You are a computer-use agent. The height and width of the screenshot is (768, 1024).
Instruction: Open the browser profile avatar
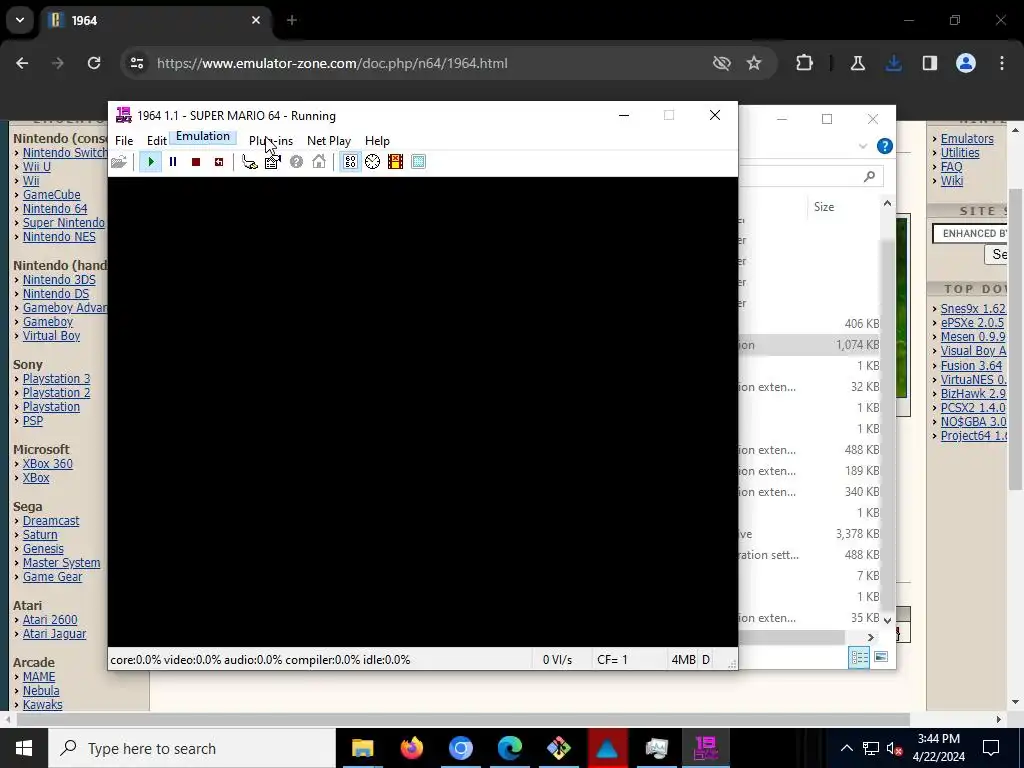pyautogui.click(x=966, y=63)
